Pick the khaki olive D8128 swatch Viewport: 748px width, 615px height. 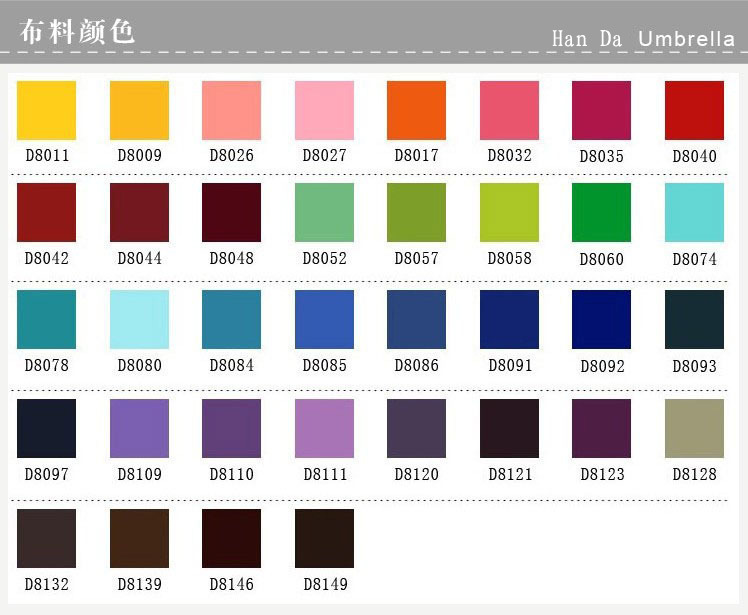tap(694, 428)
